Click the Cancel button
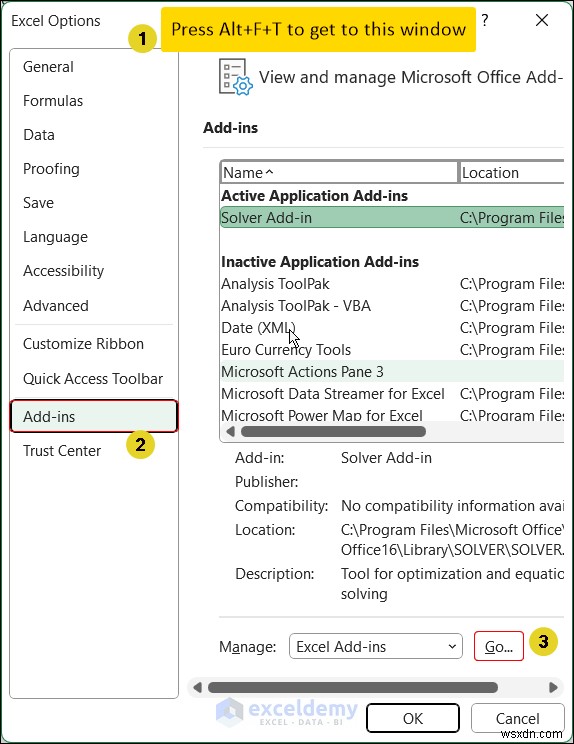This screenshot has height=744, width=574. (x=518, y=718)
